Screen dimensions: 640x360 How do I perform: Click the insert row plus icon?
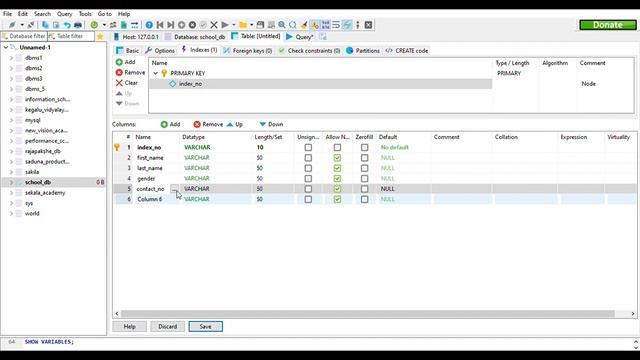[x=181, y=25]
